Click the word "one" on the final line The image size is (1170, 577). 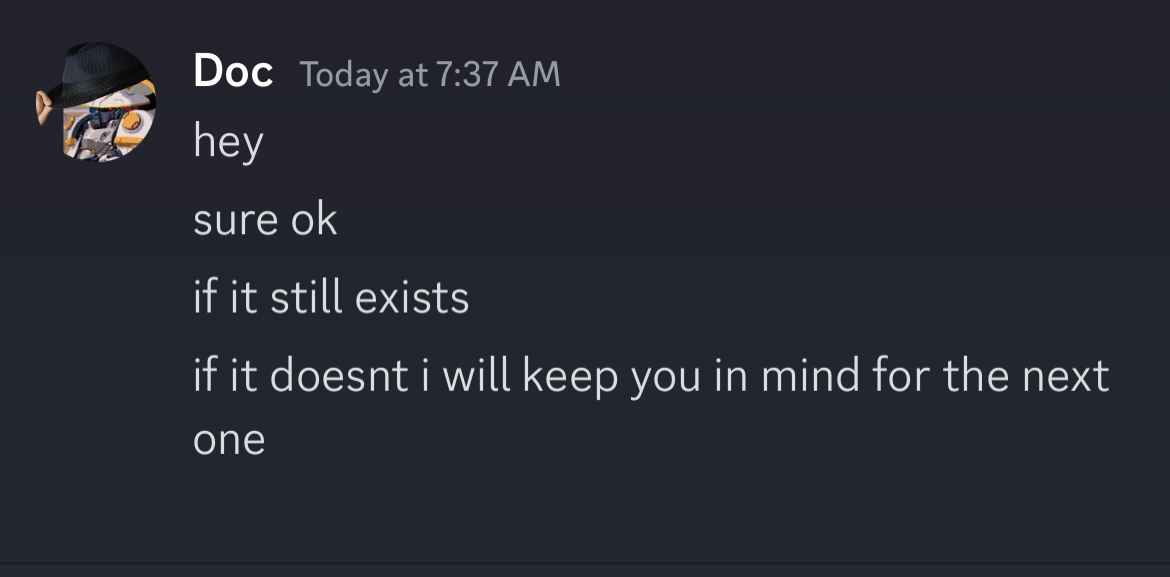229,441
